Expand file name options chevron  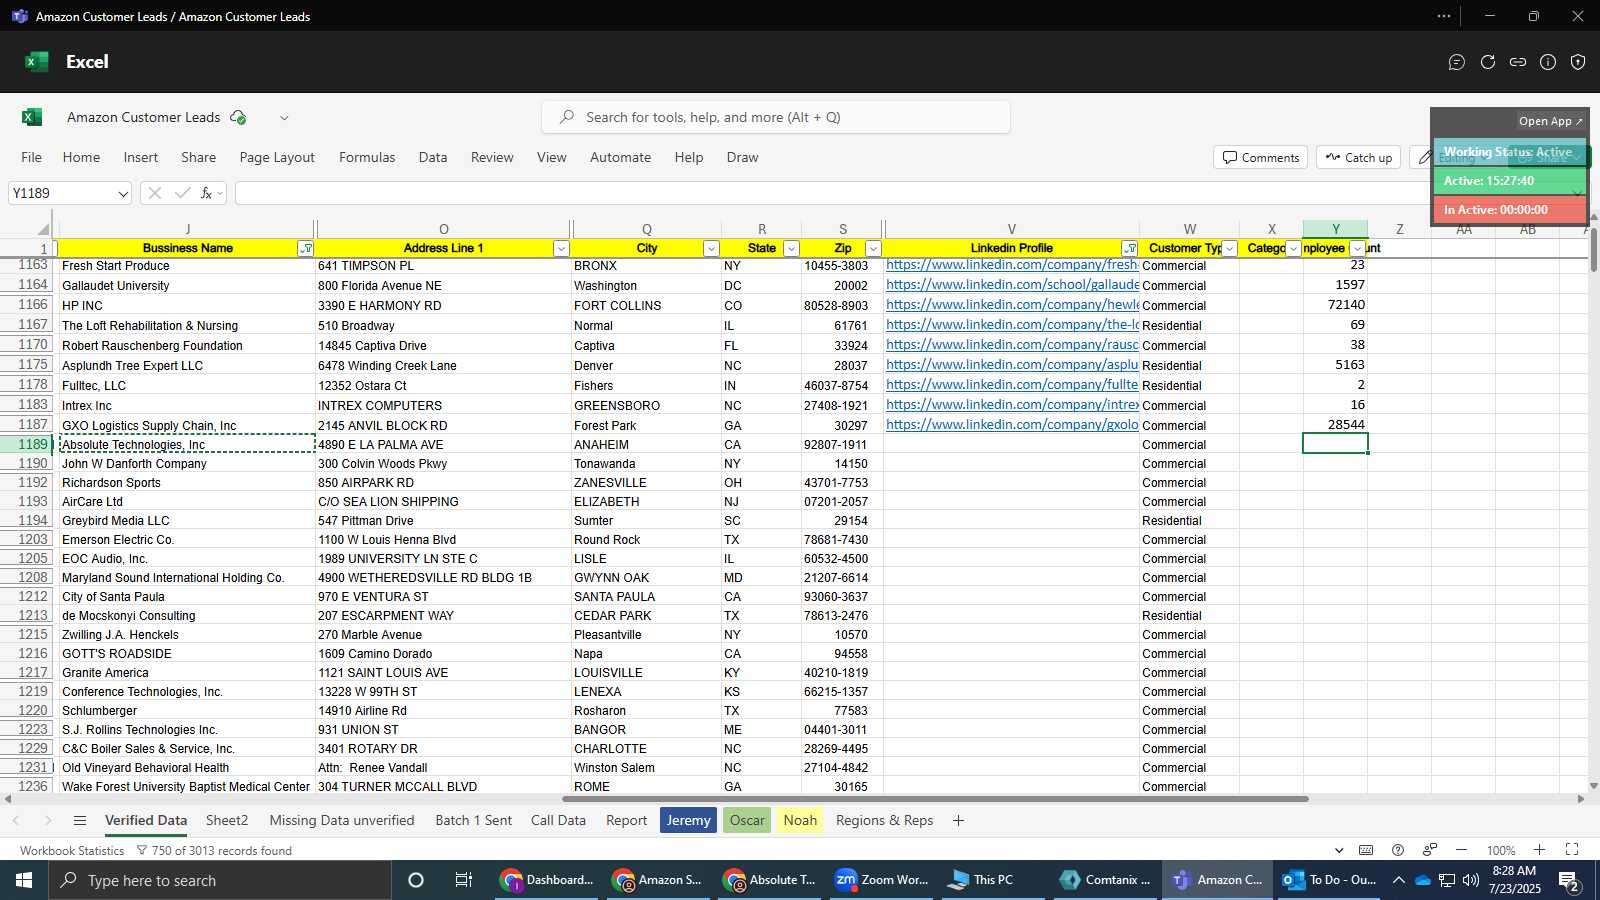284,118
